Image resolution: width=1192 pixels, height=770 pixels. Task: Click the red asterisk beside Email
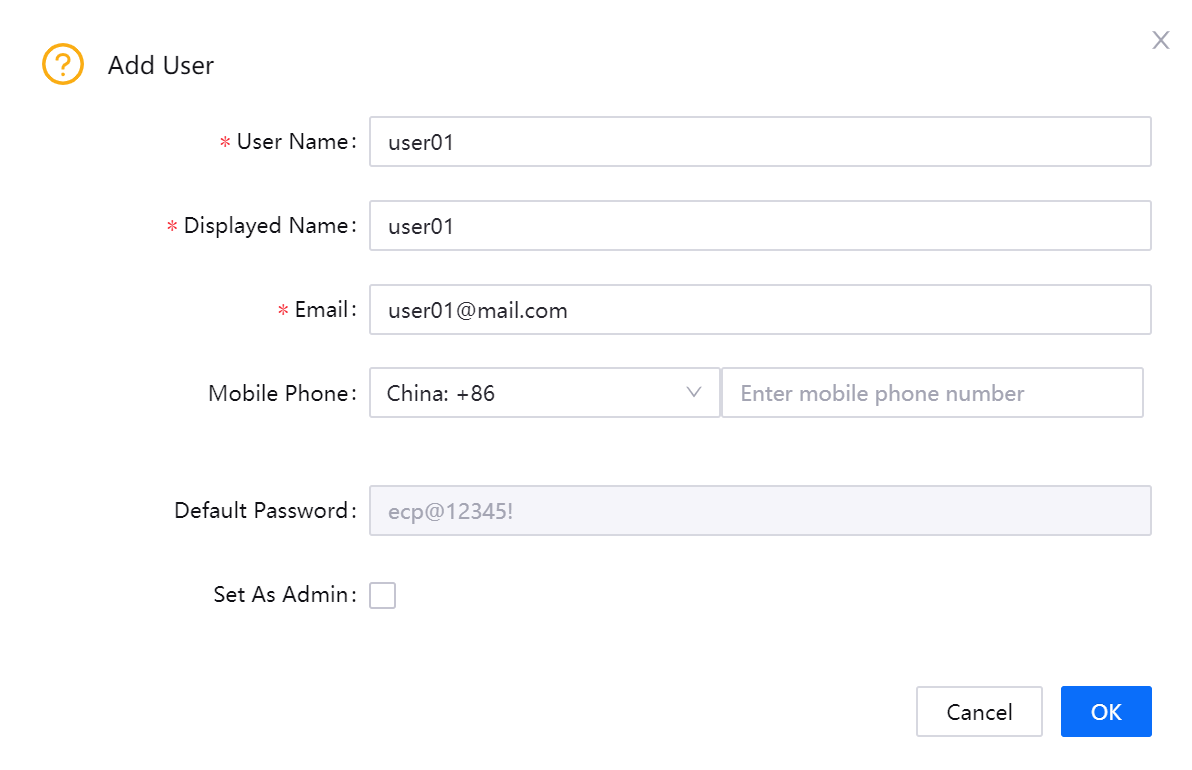pyautogui.click(x=283, y=311)
